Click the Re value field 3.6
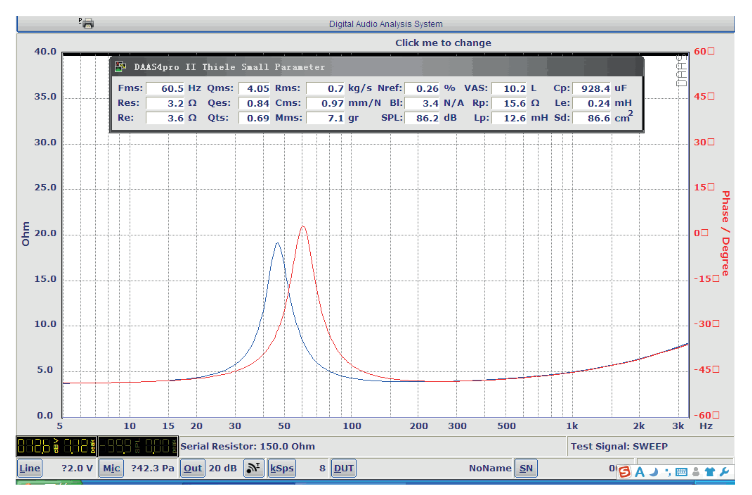The height and width of the screenshot is (495, 752). pos(166,118)
